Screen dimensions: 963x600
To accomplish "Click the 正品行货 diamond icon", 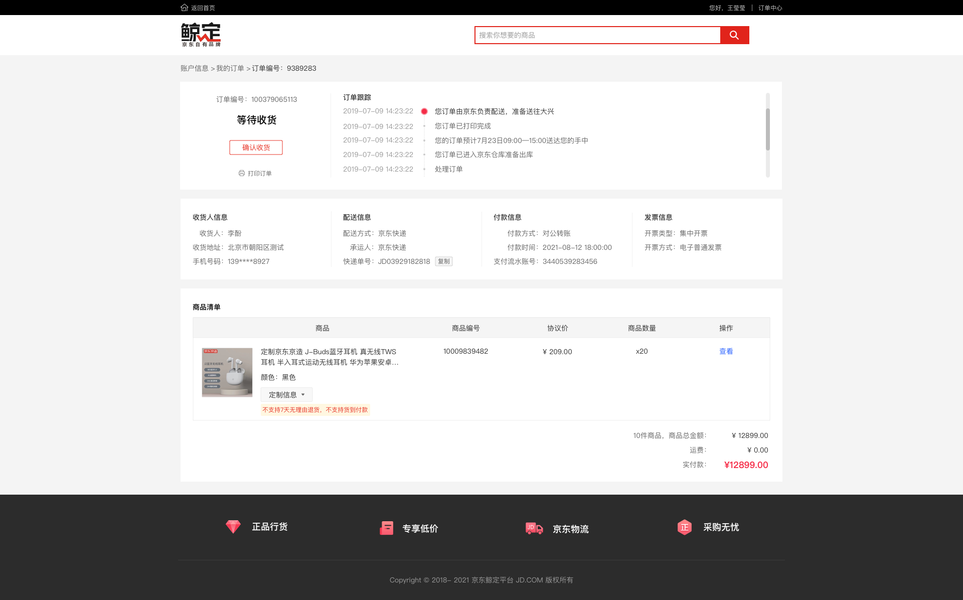I will click(233, 526).
